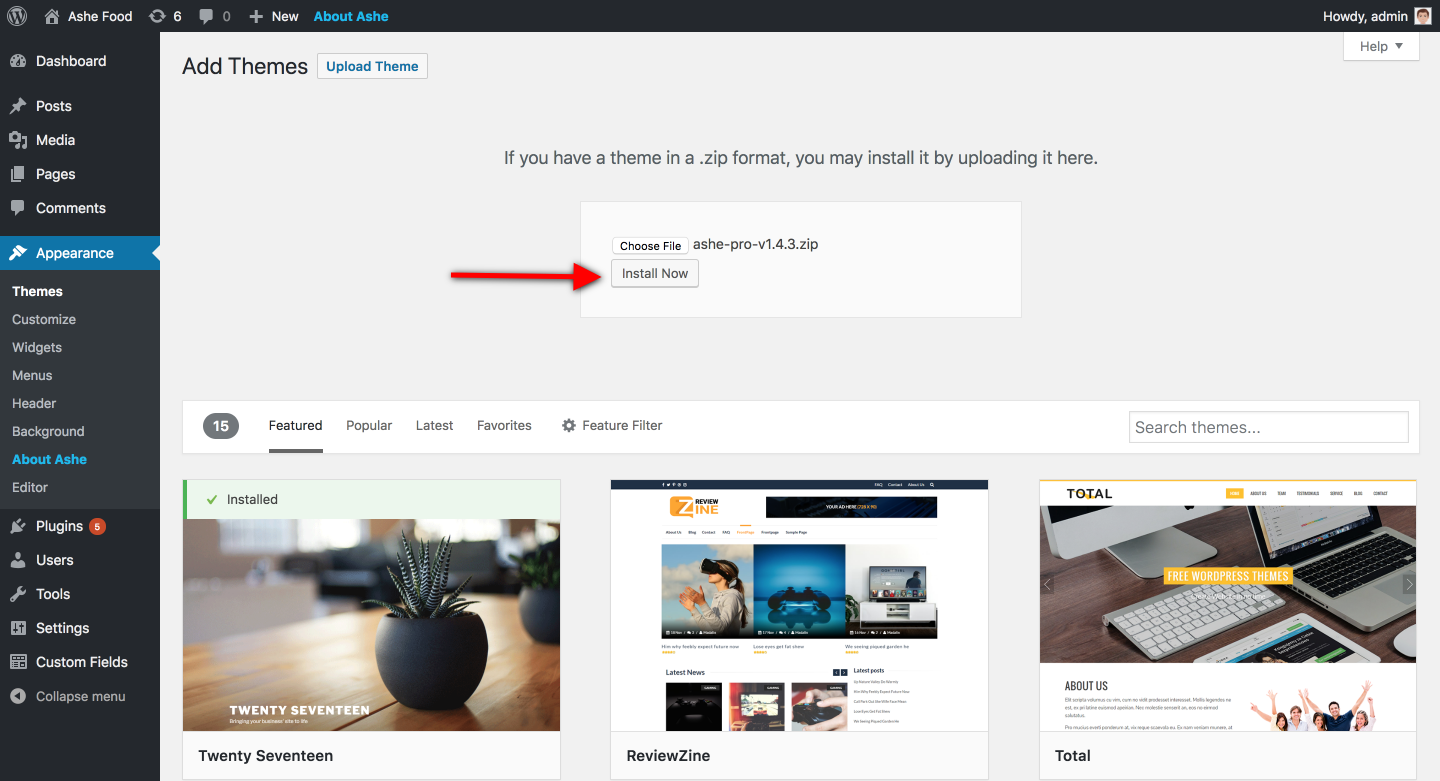Switch to the Favorites themes tab

pyautogui.click(x=504, y=426)
